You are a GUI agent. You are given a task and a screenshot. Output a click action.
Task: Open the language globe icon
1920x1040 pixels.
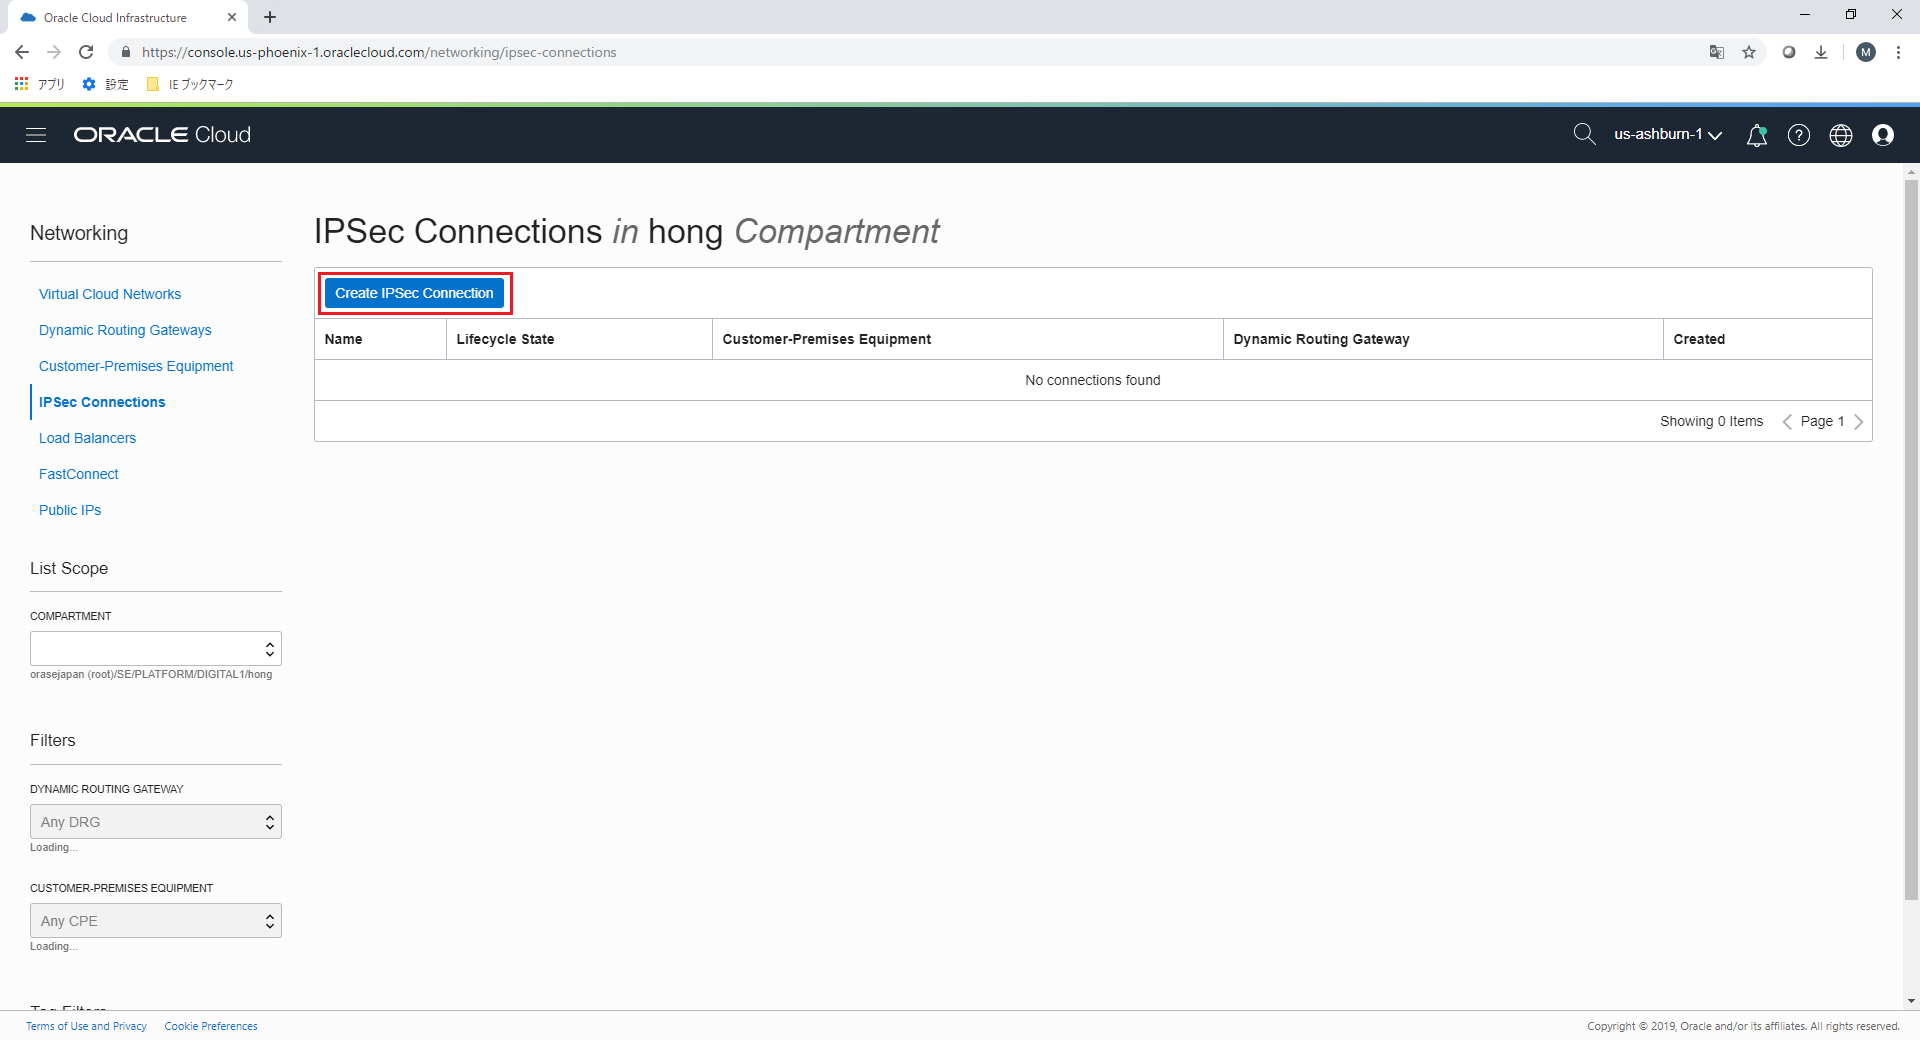coord(1841,135)
